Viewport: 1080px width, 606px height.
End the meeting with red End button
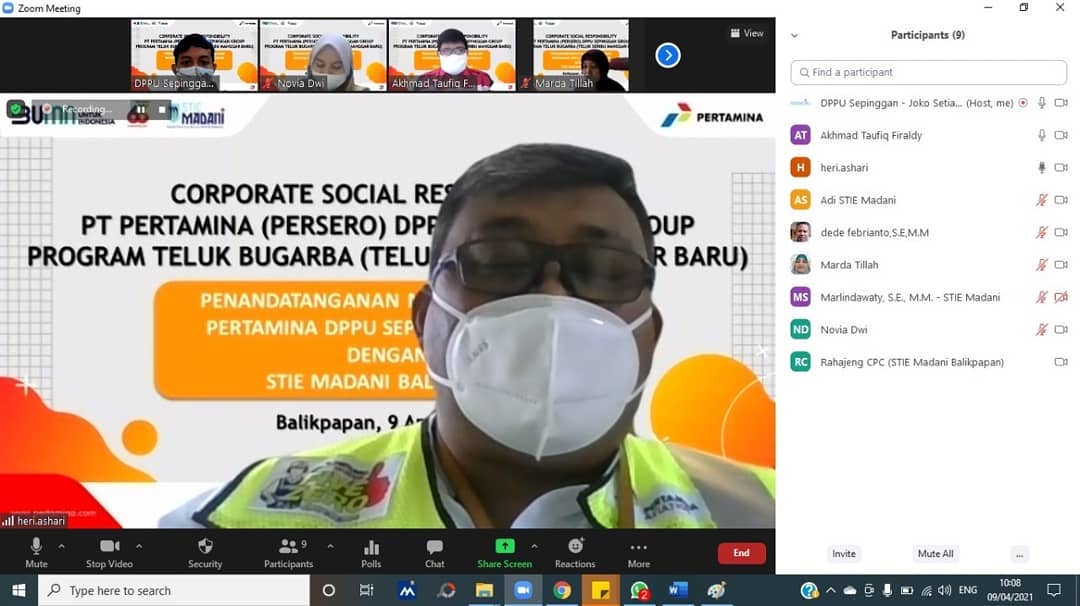[741, 553]
